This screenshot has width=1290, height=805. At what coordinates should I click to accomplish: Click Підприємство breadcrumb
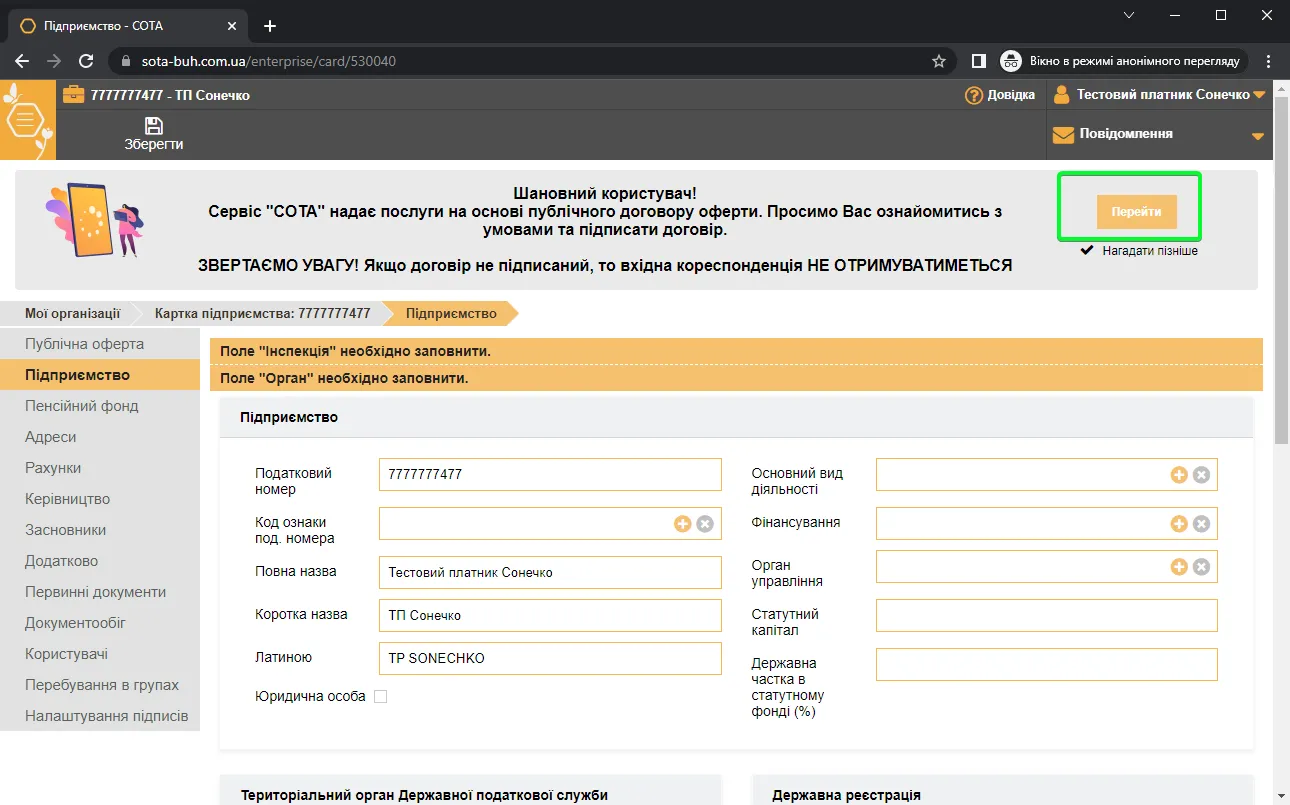click(x=451, y=313)
